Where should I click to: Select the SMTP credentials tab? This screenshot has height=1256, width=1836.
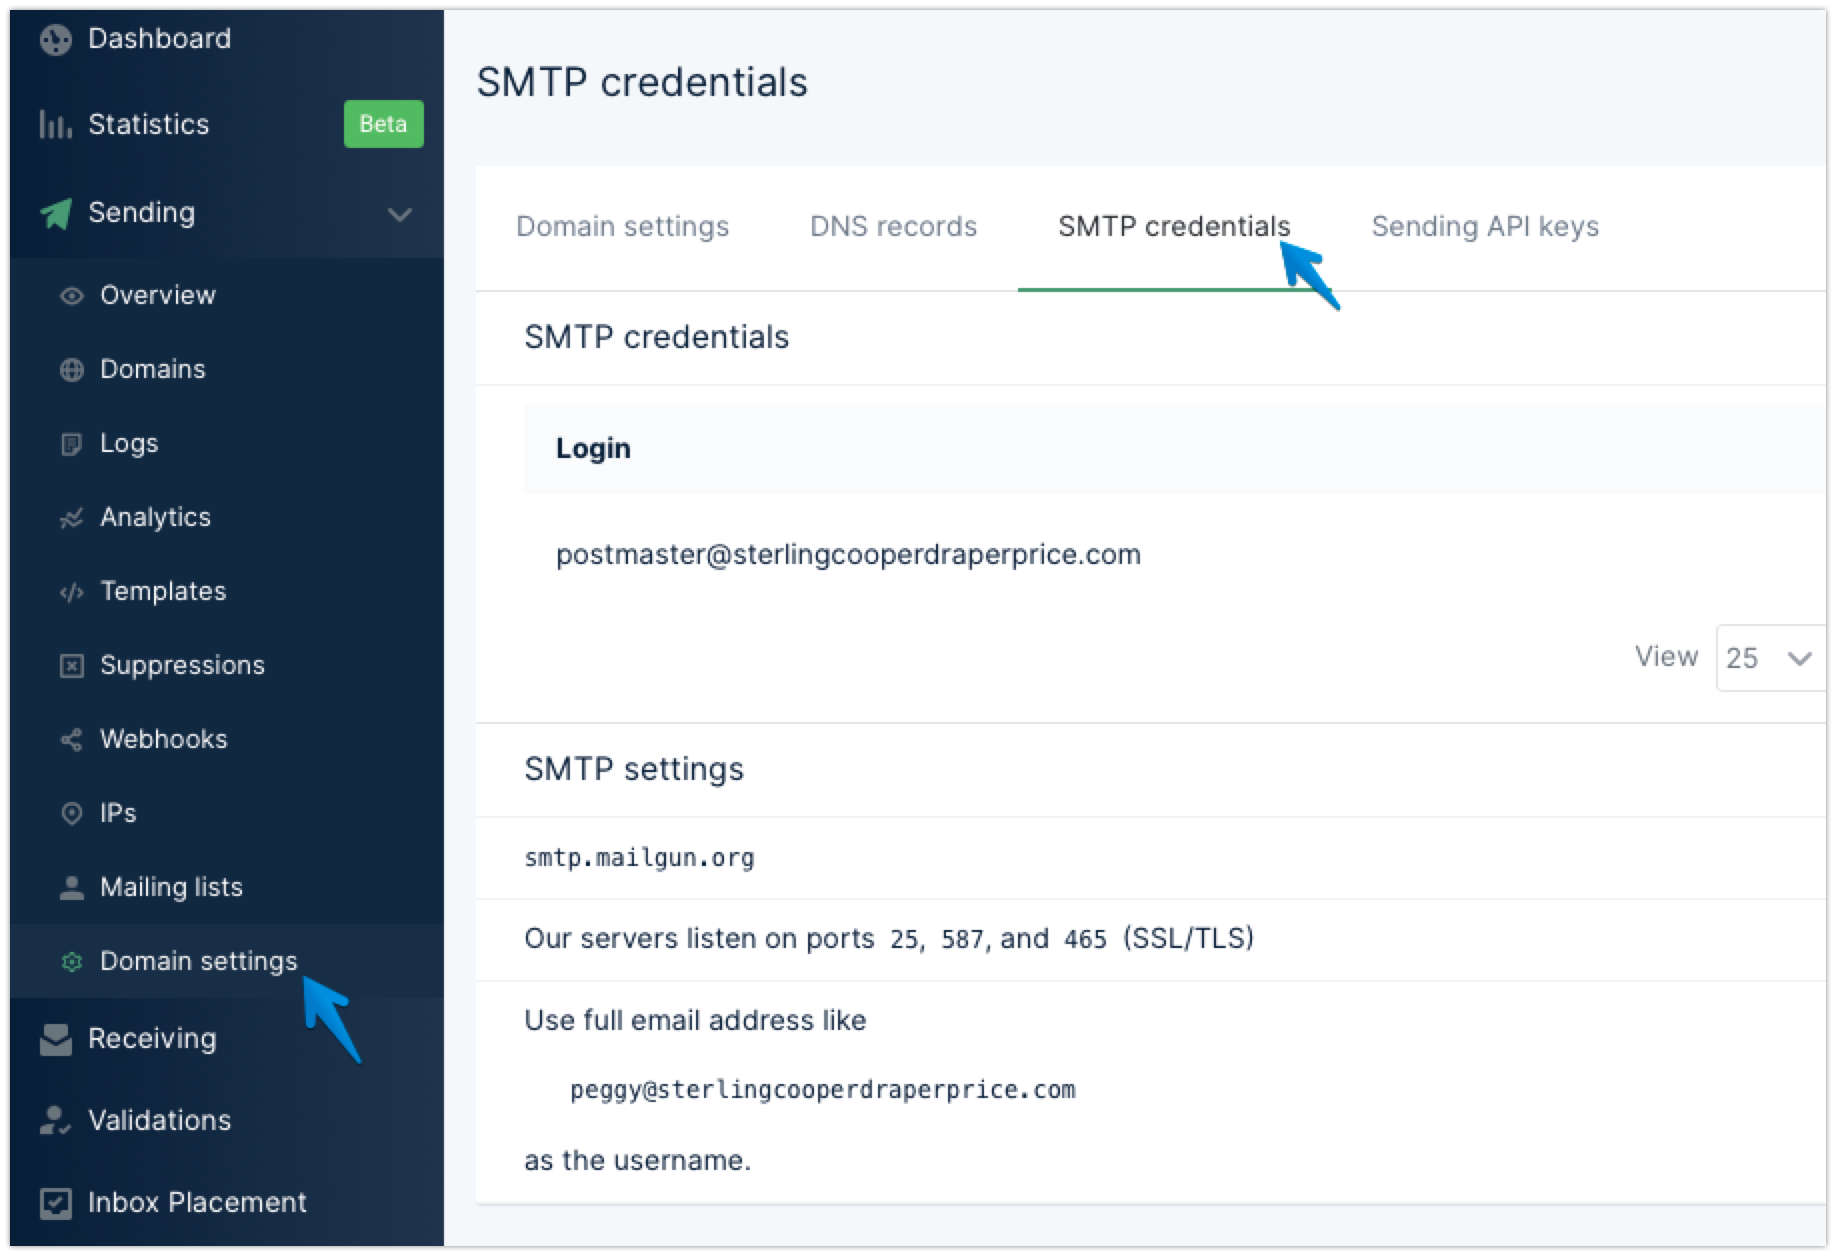[1174, 227]
